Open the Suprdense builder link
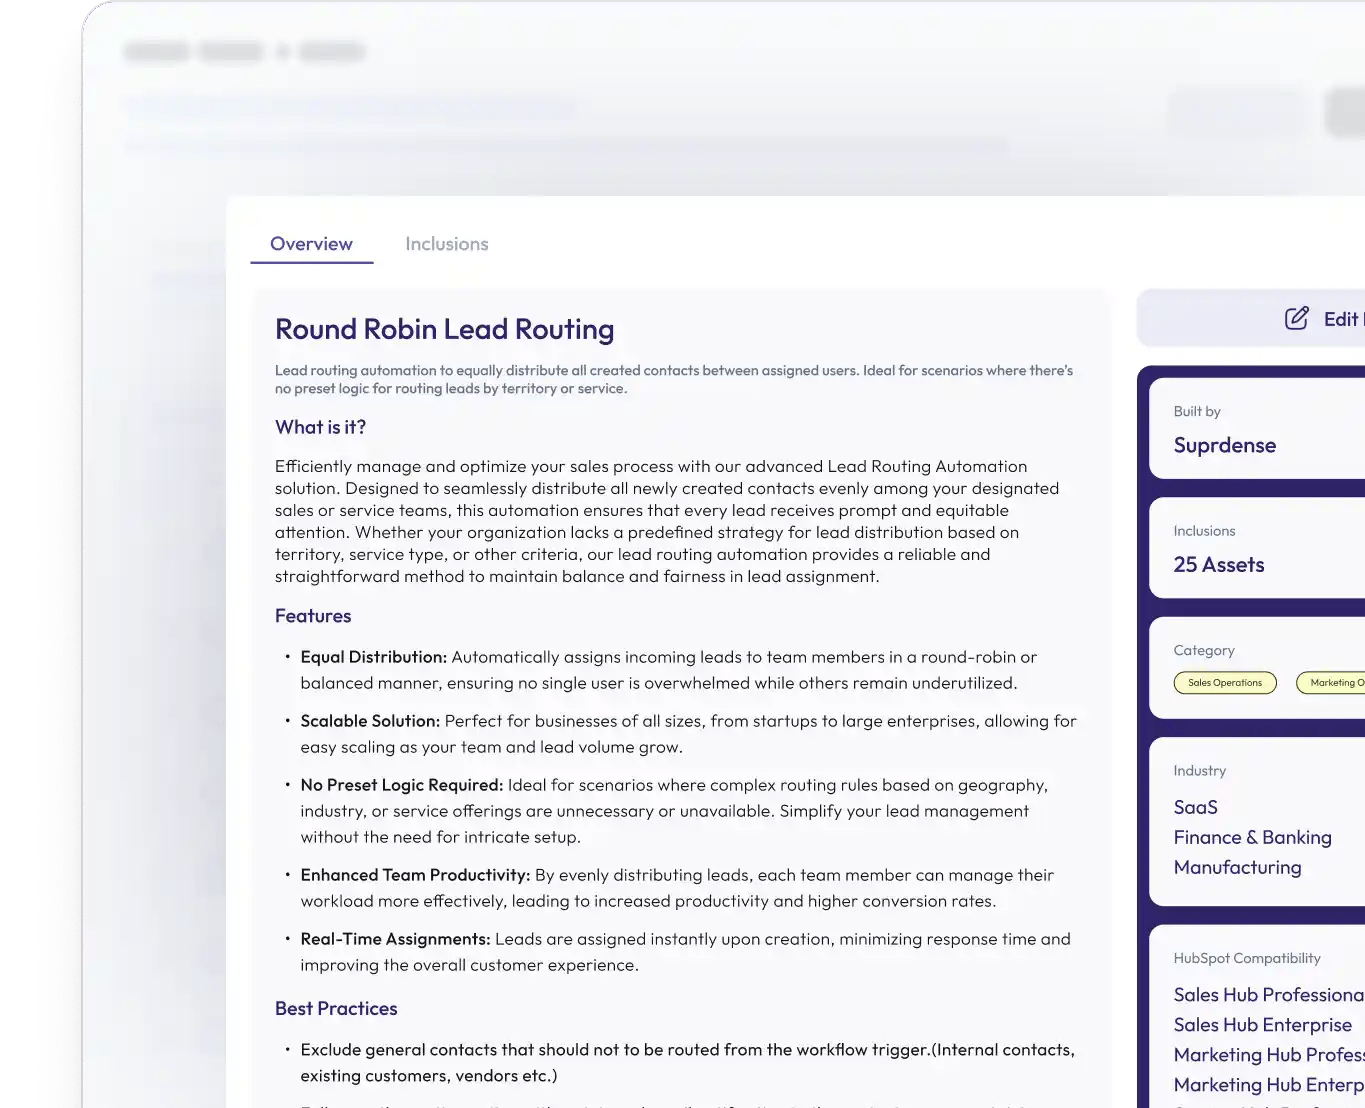Image resolution: width=1365 pixels, height=1108 pixels. (x=1225, y=445)
